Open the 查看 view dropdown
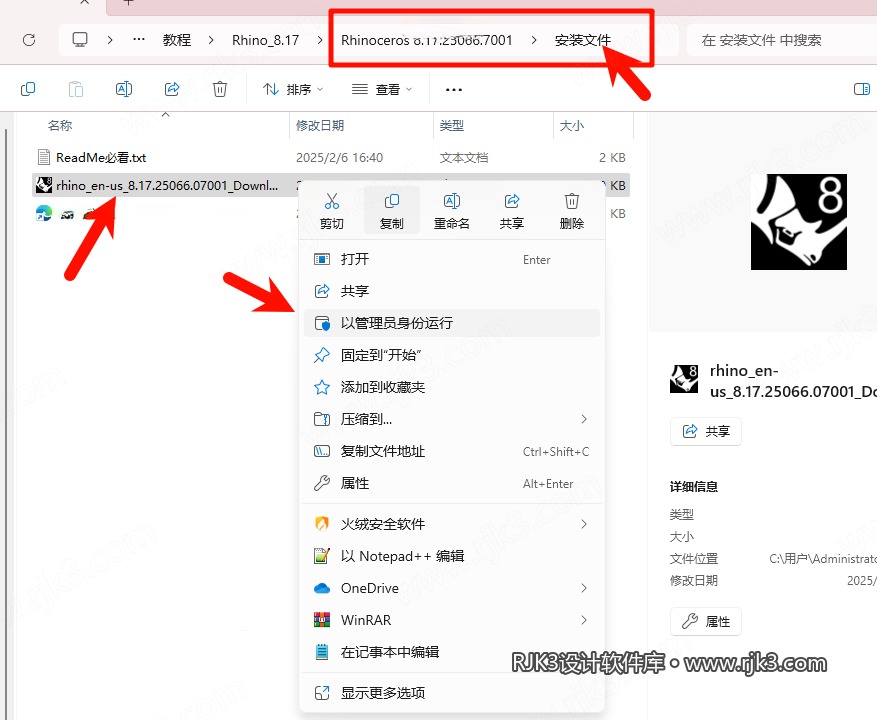This screenshot has width=877, height=720. (x=382, y=89)
